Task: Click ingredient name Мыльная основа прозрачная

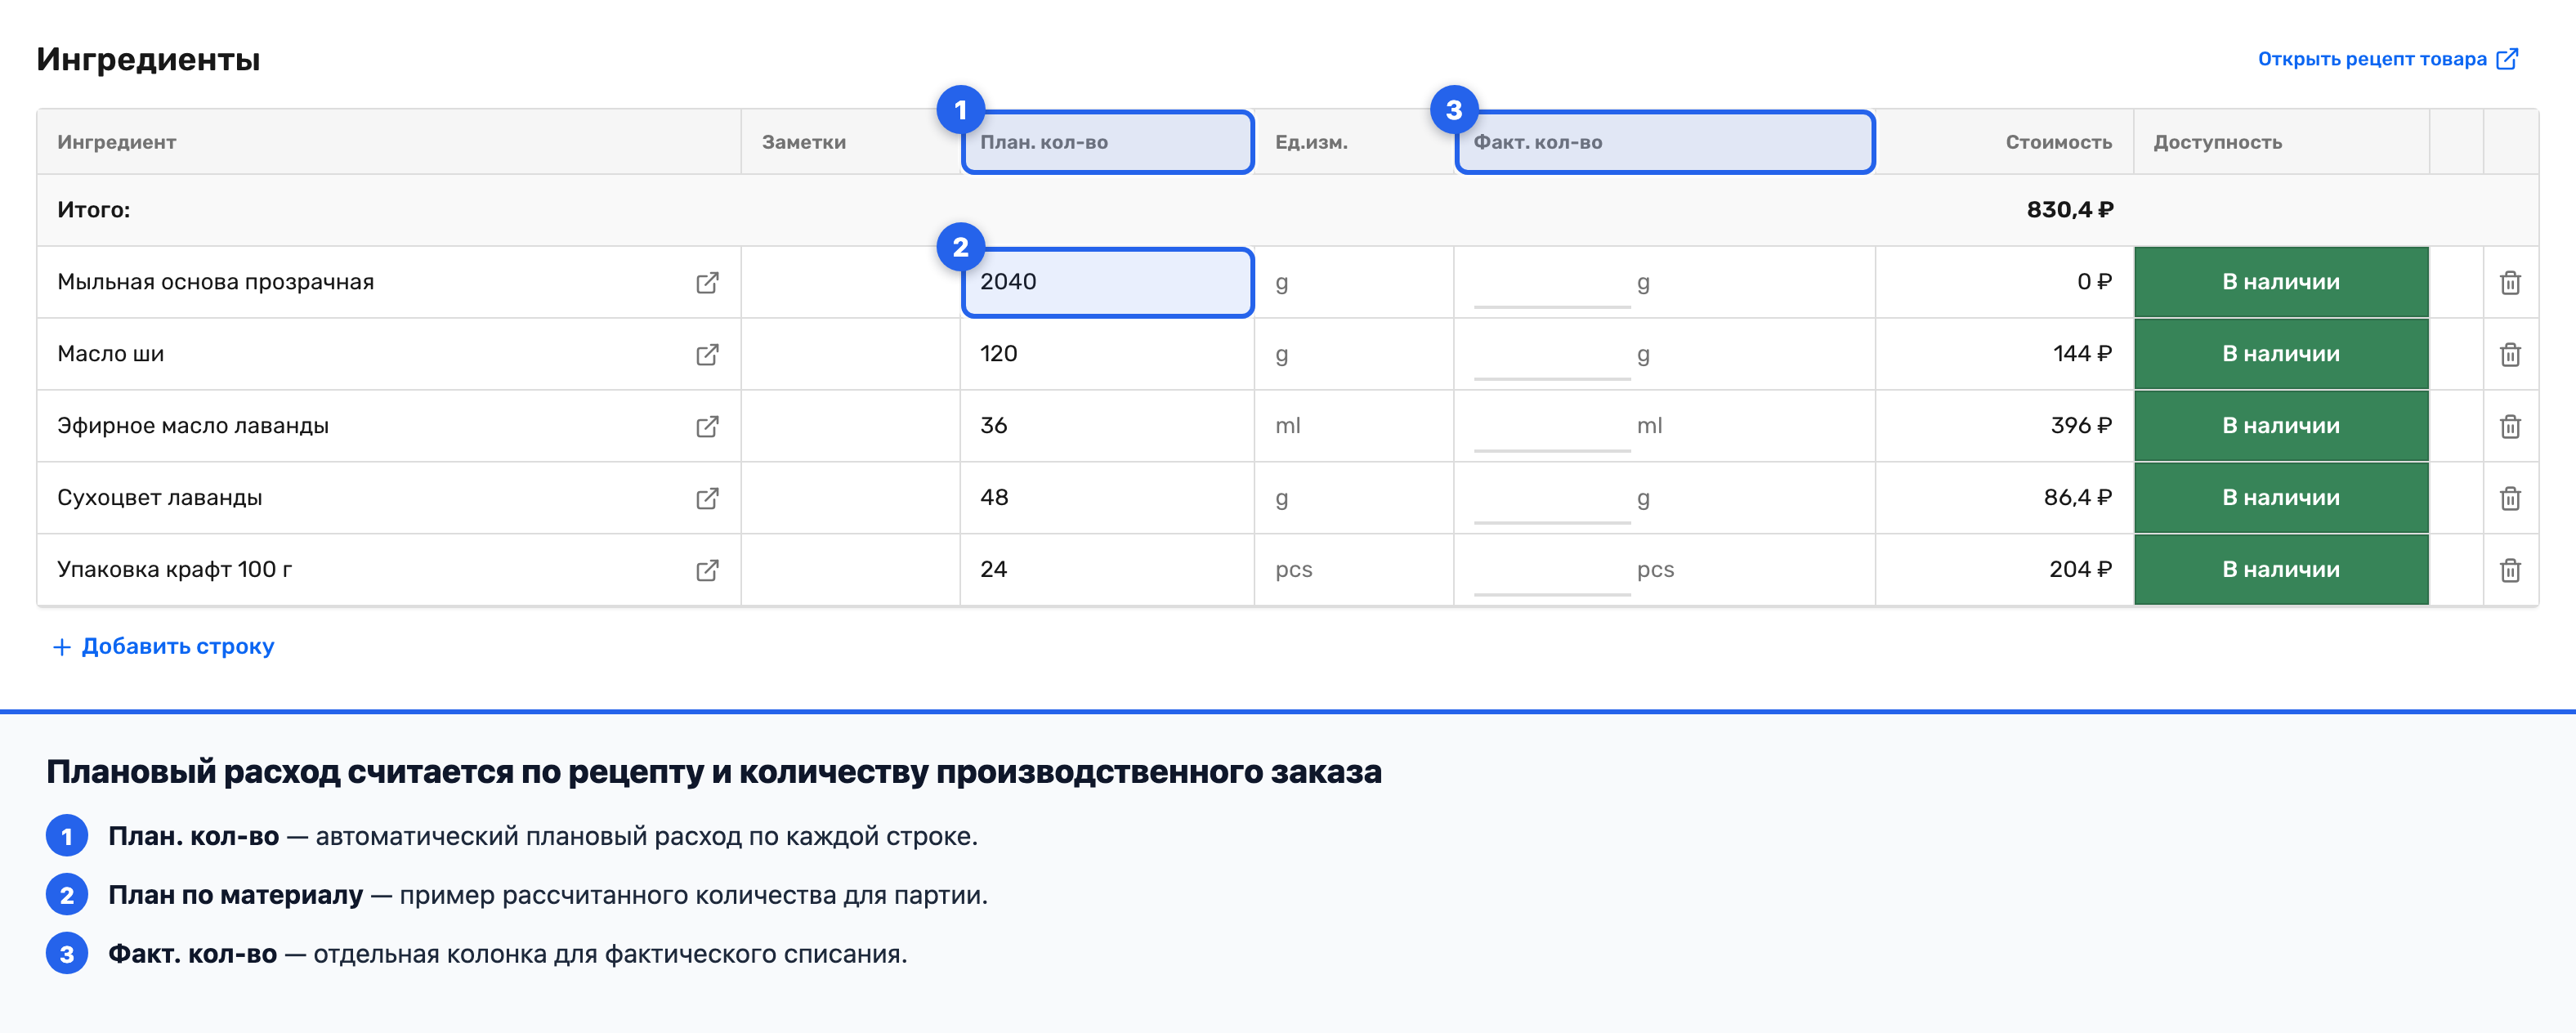Action: tap(215, 282)
